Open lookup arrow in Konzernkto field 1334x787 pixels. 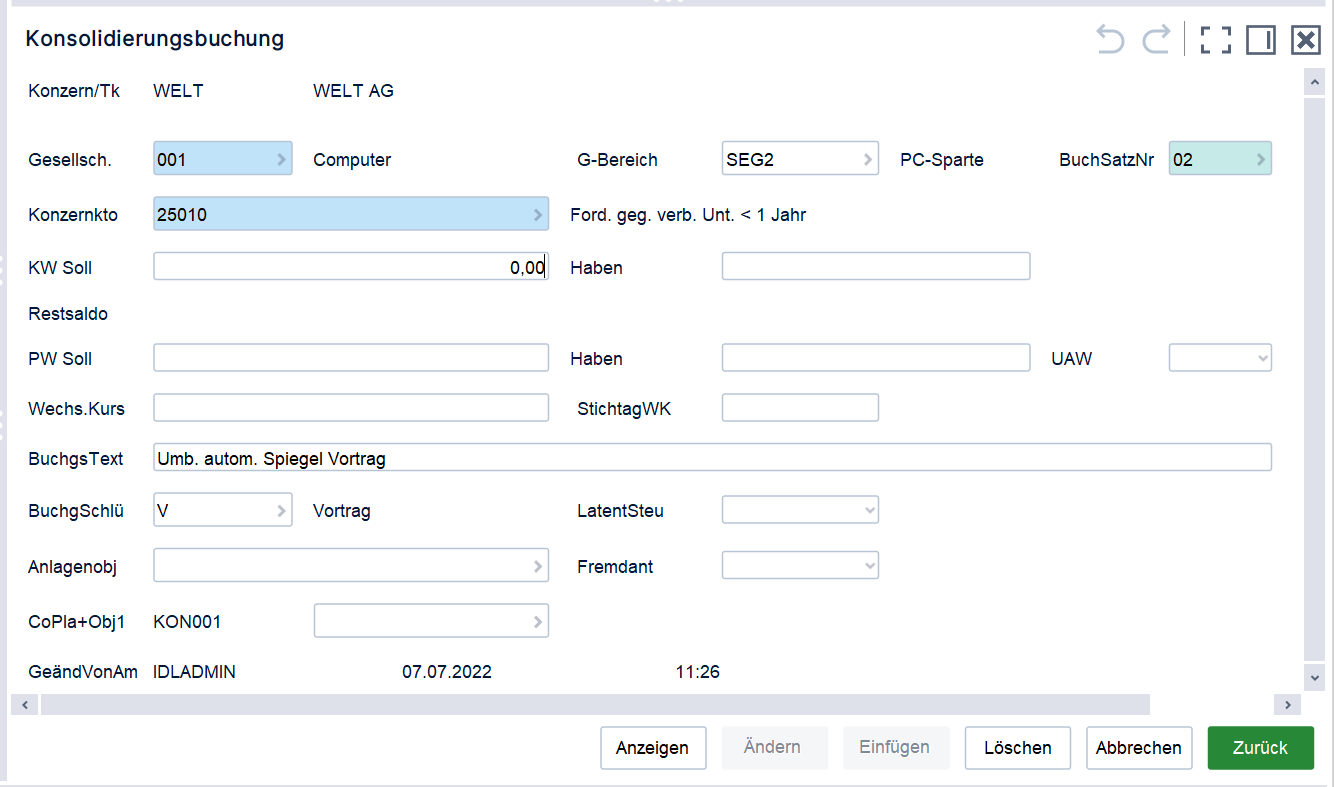pyautogui.click(x=537, y=214)
